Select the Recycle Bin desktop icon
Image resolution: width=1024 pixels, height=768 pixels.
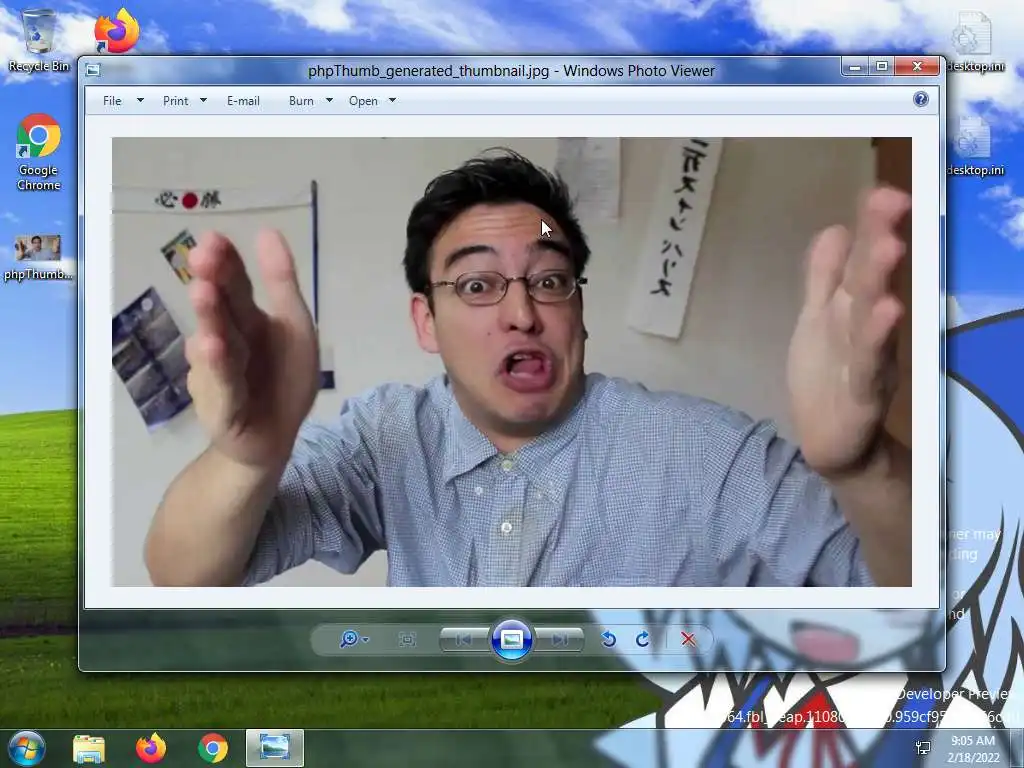tap(39, 40)
